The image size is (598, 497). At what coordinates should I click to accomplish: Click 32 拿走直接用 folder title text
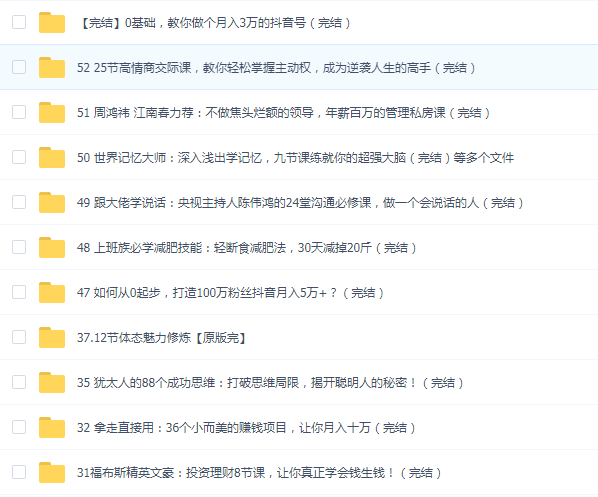pos(246,428)
